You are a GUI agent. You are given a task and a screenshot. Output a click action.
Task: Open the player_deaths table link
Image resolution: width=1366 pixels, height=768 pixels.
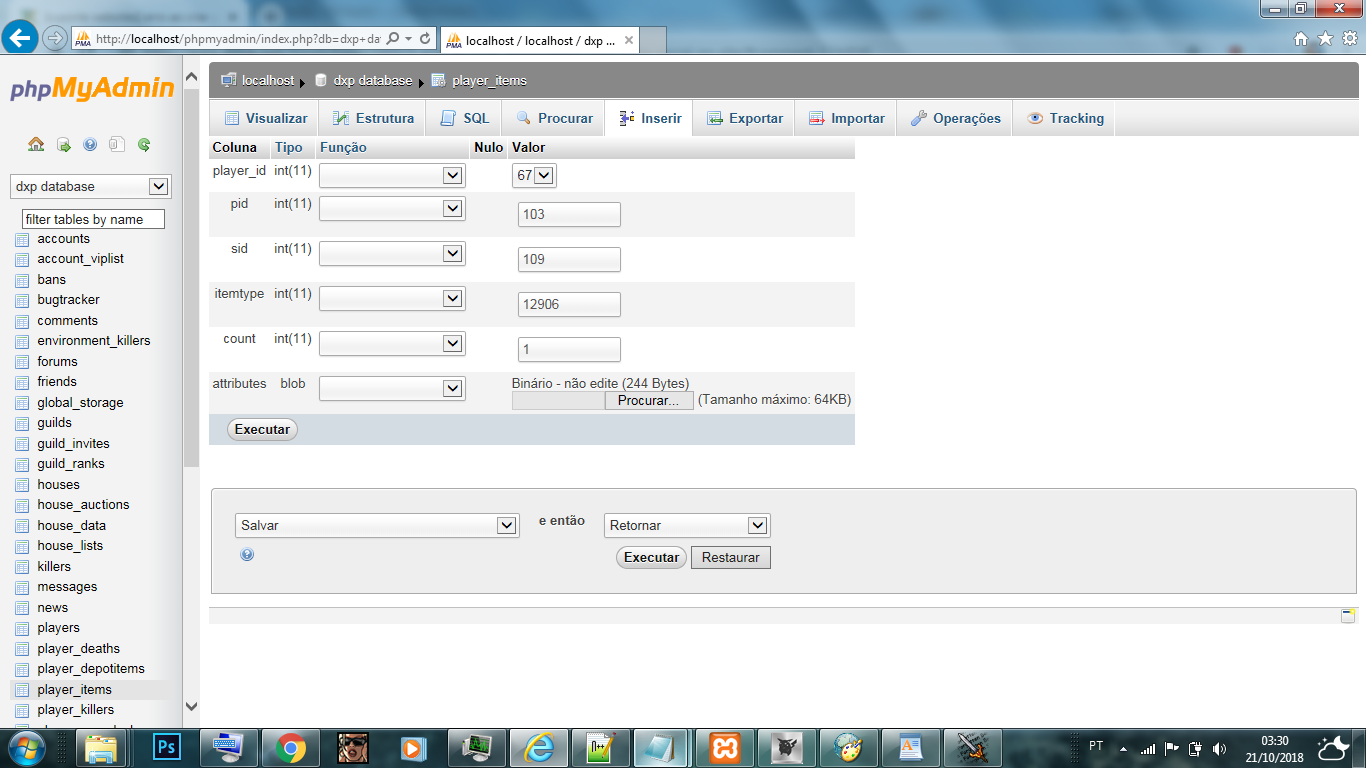pyautogui.click(x=78, y=648)
